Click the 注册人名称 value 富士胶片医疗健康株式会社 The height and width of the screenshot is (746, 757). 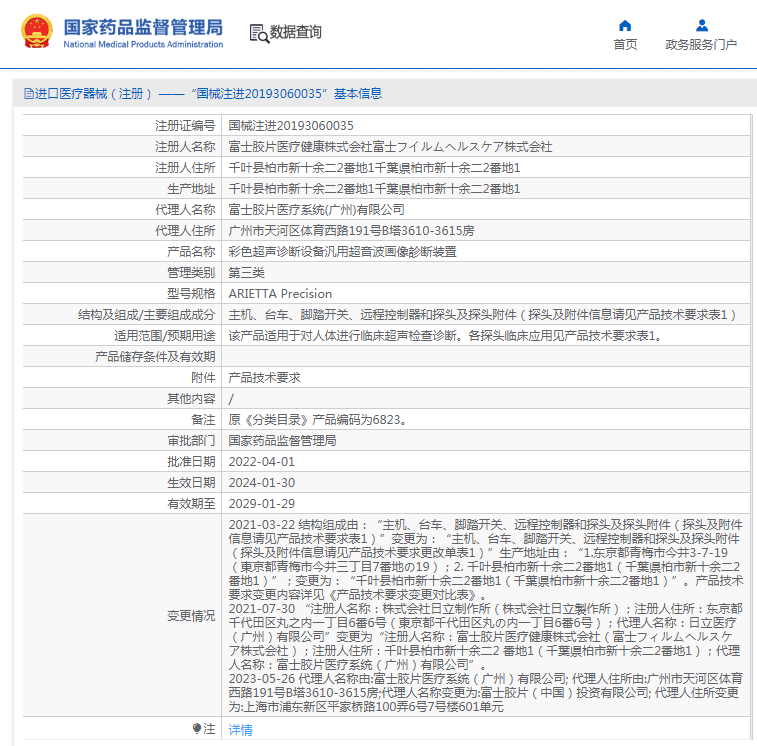coord(390,147)
